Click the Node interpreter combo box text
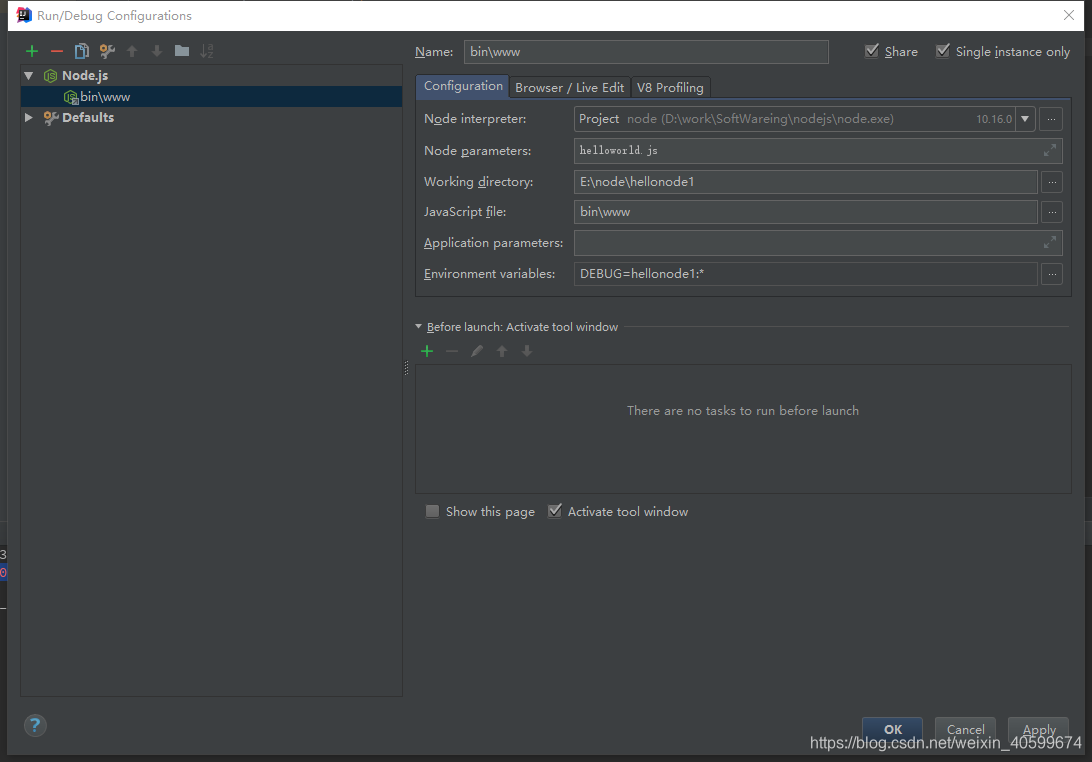The width and height of the screenshot is (1092, 762). pyautogui.click(x=794, y=119)
